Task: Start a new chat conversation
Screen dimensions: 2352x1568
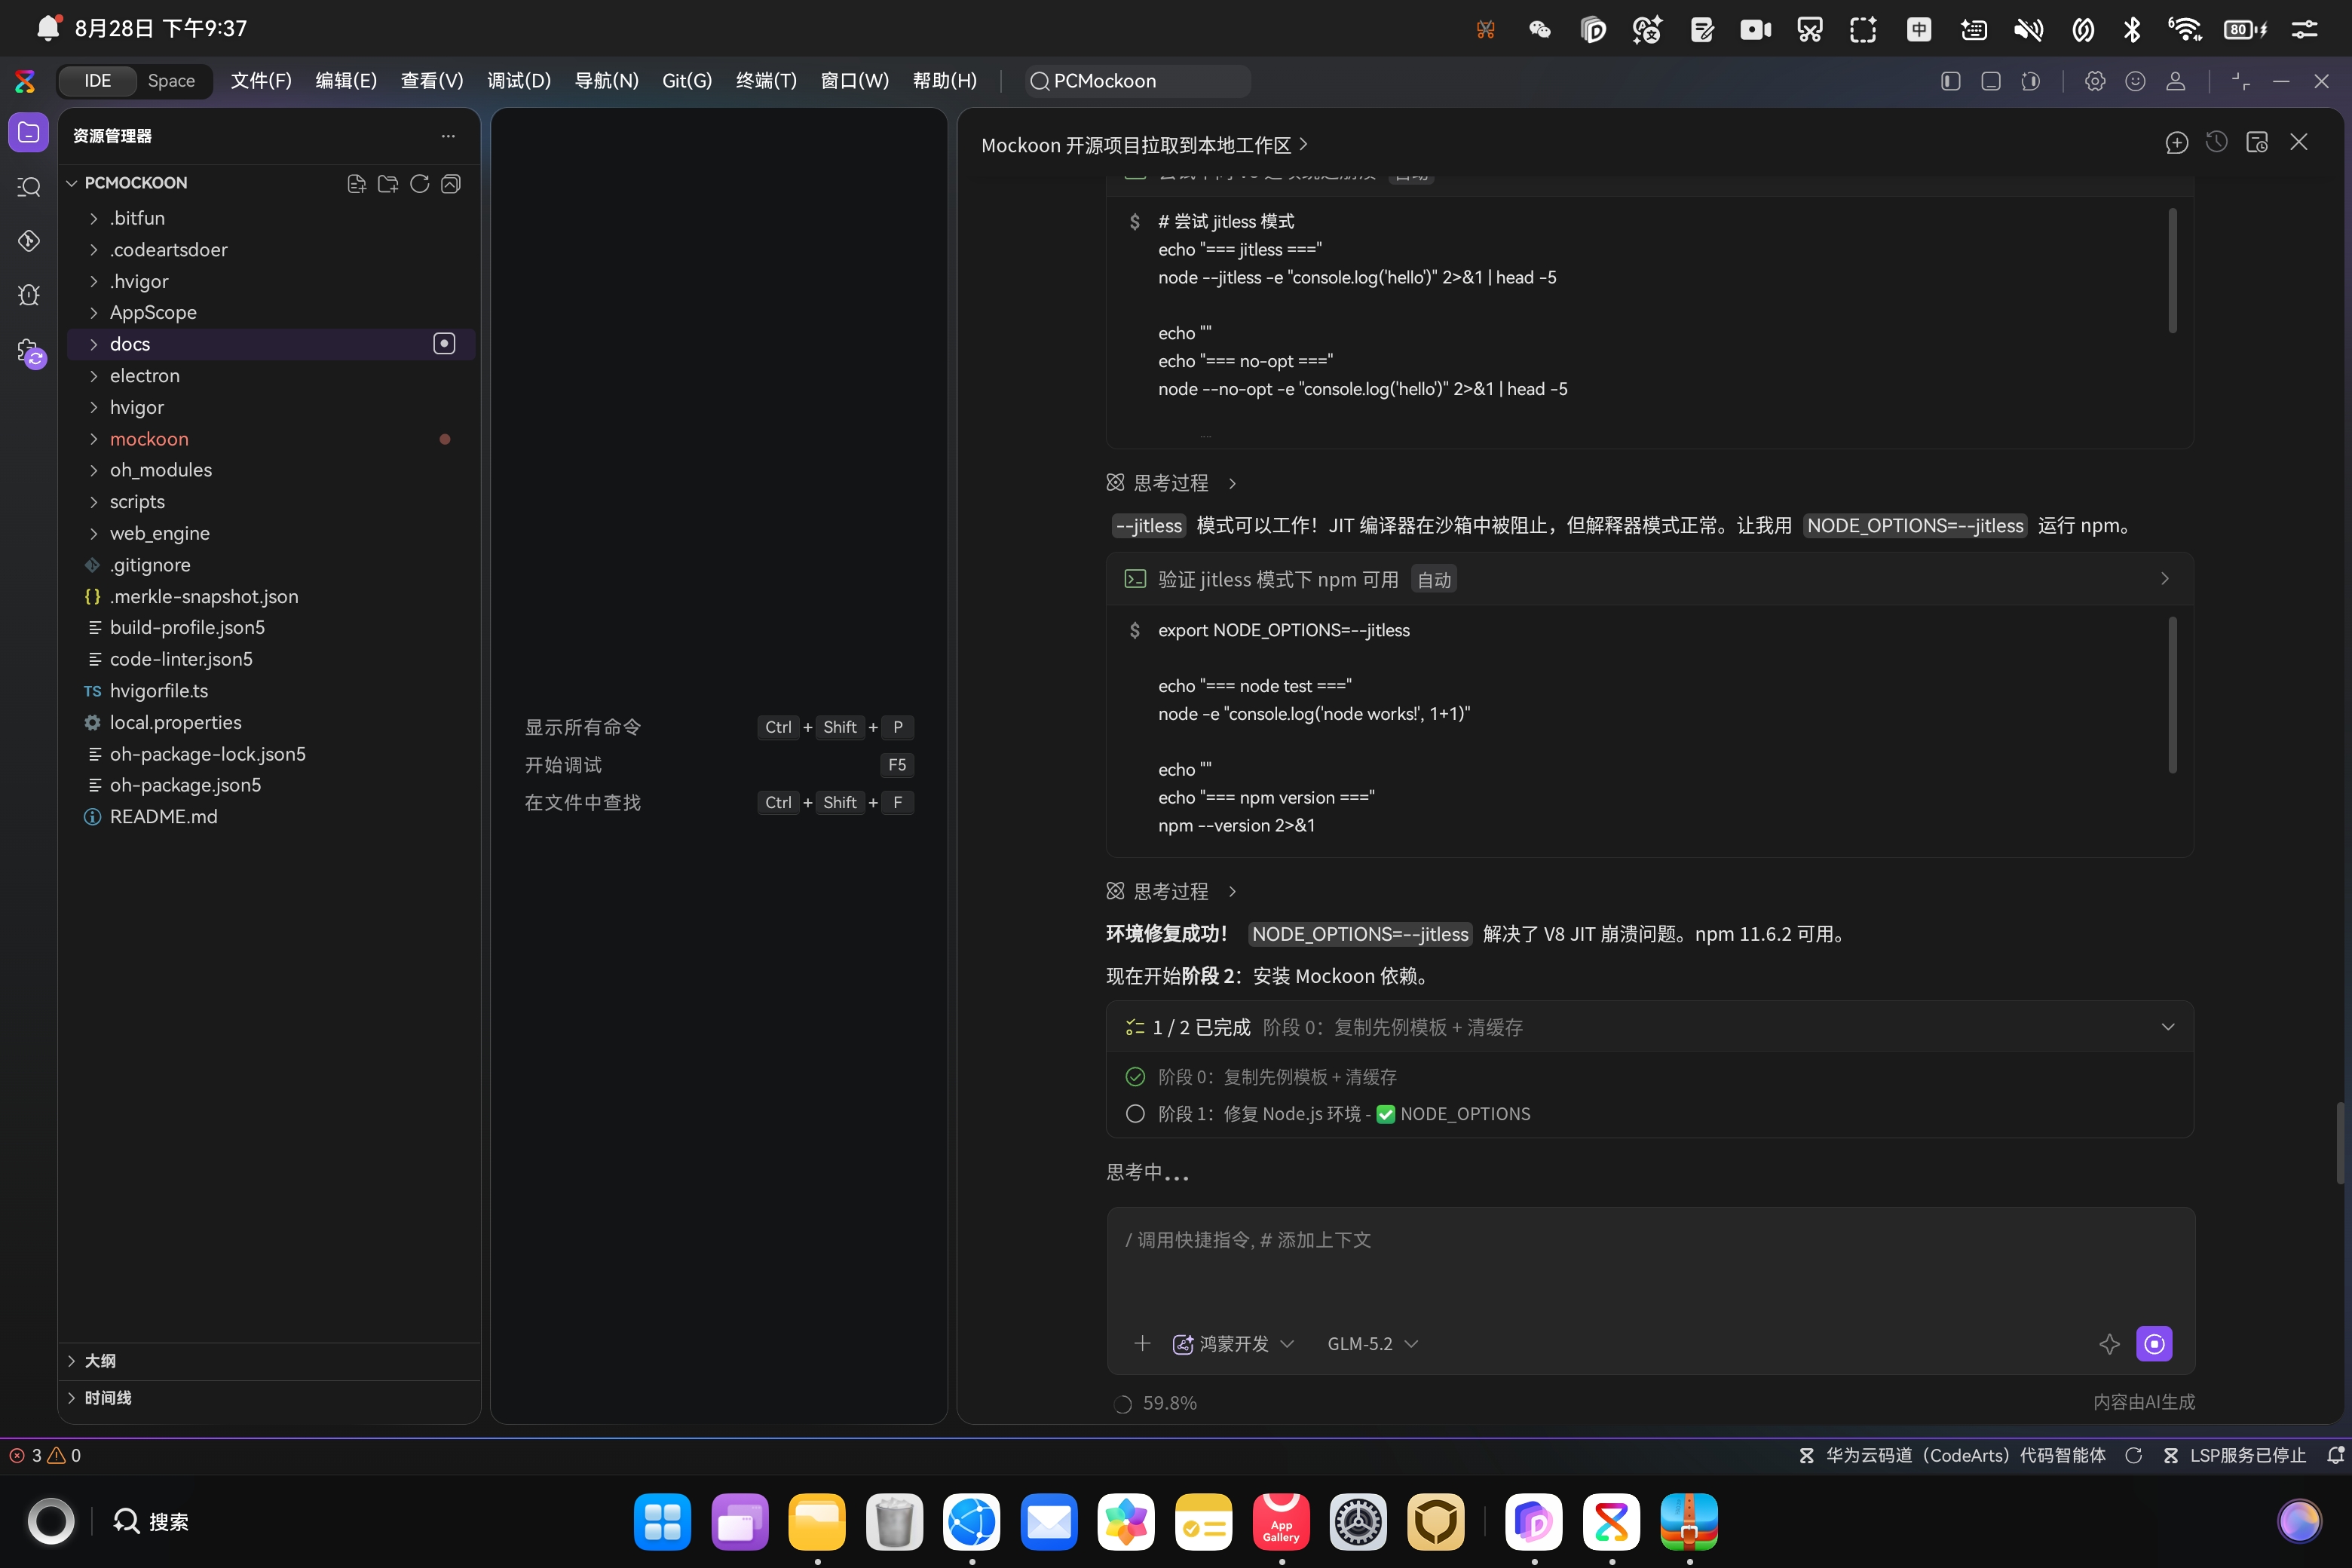Action: [2176, 143]
